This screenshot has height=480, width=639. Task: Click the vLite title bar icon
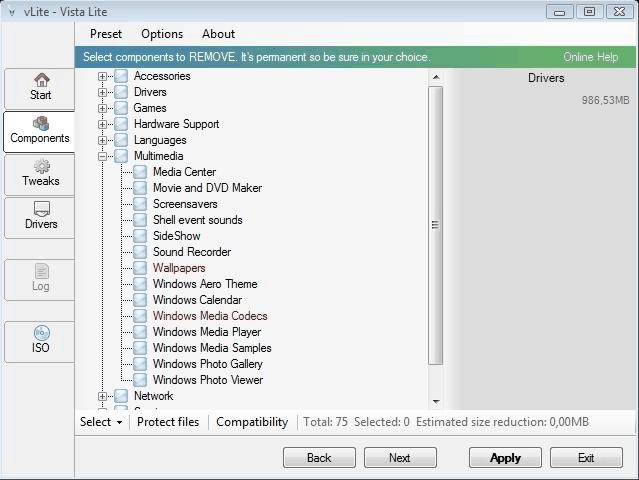point(12,12)
